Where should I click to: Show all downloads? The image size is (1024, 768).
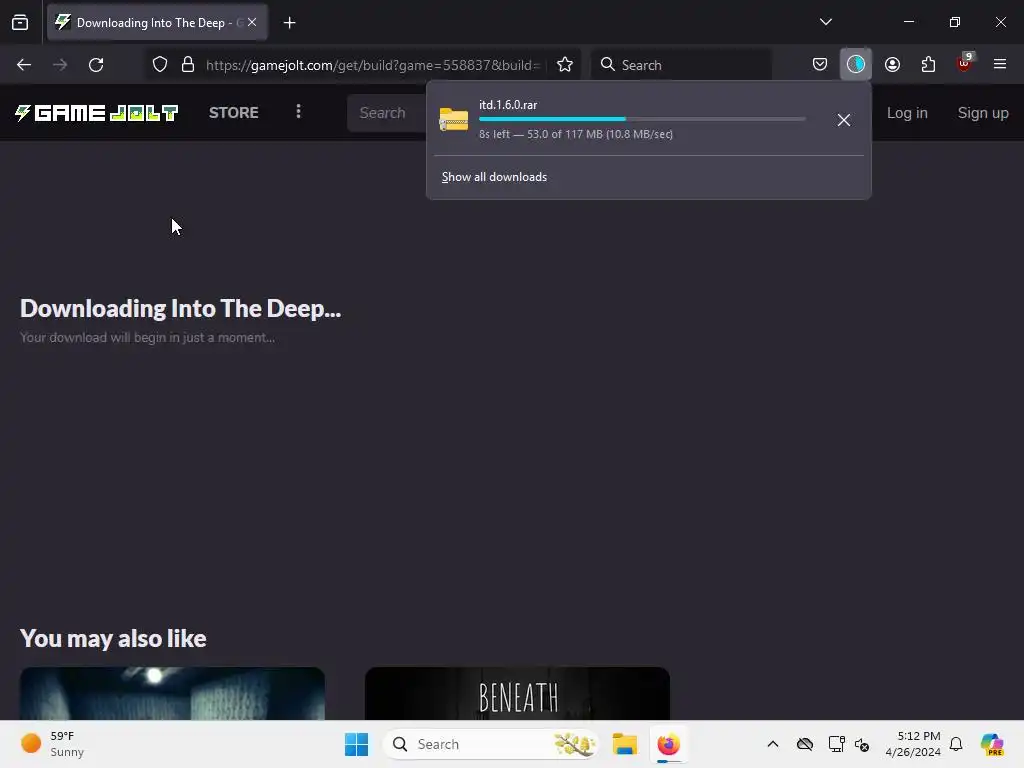[x=494, y=177]
